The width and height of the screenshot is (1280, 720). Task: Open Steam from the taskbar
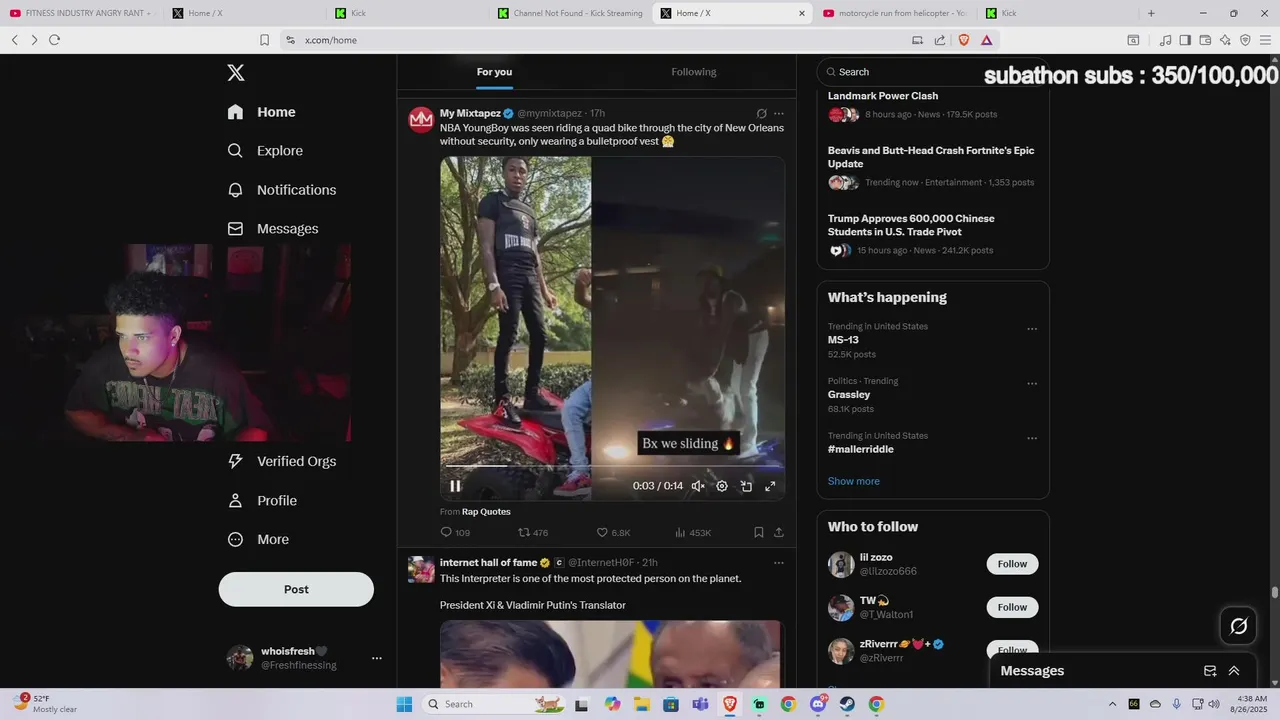847,704
